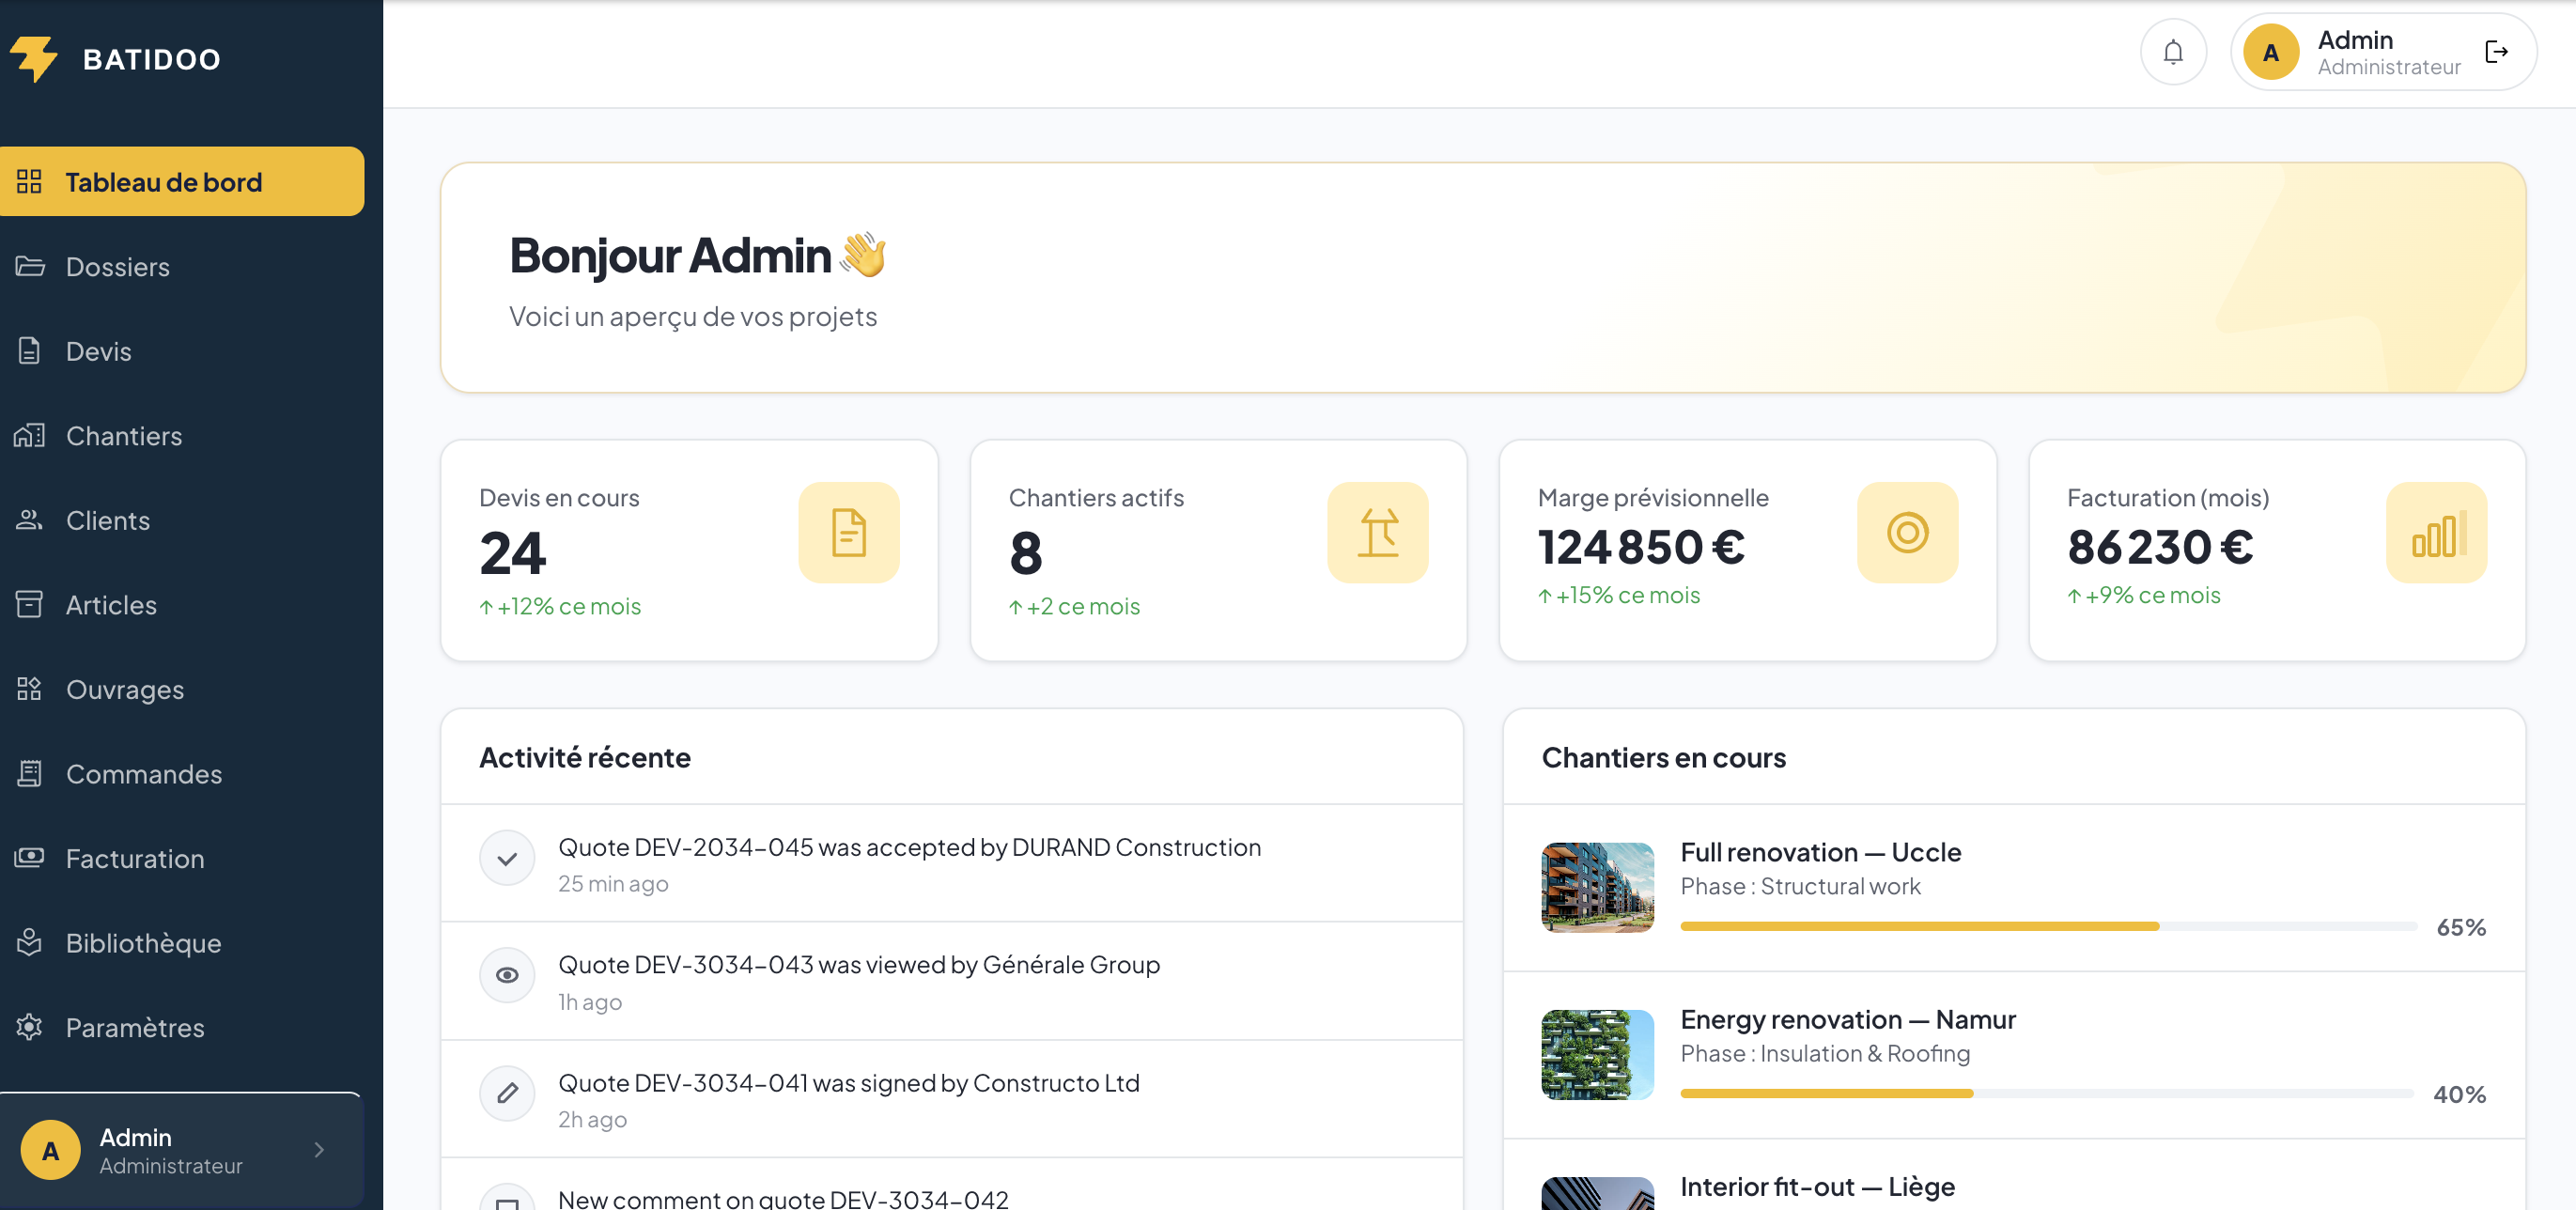Click 'Quote DEV-3034-041 was signed by Constructo Ltd'
Viewport: 2576px width, 1210px height.
pyautogui.click(x=849, y=1082)
